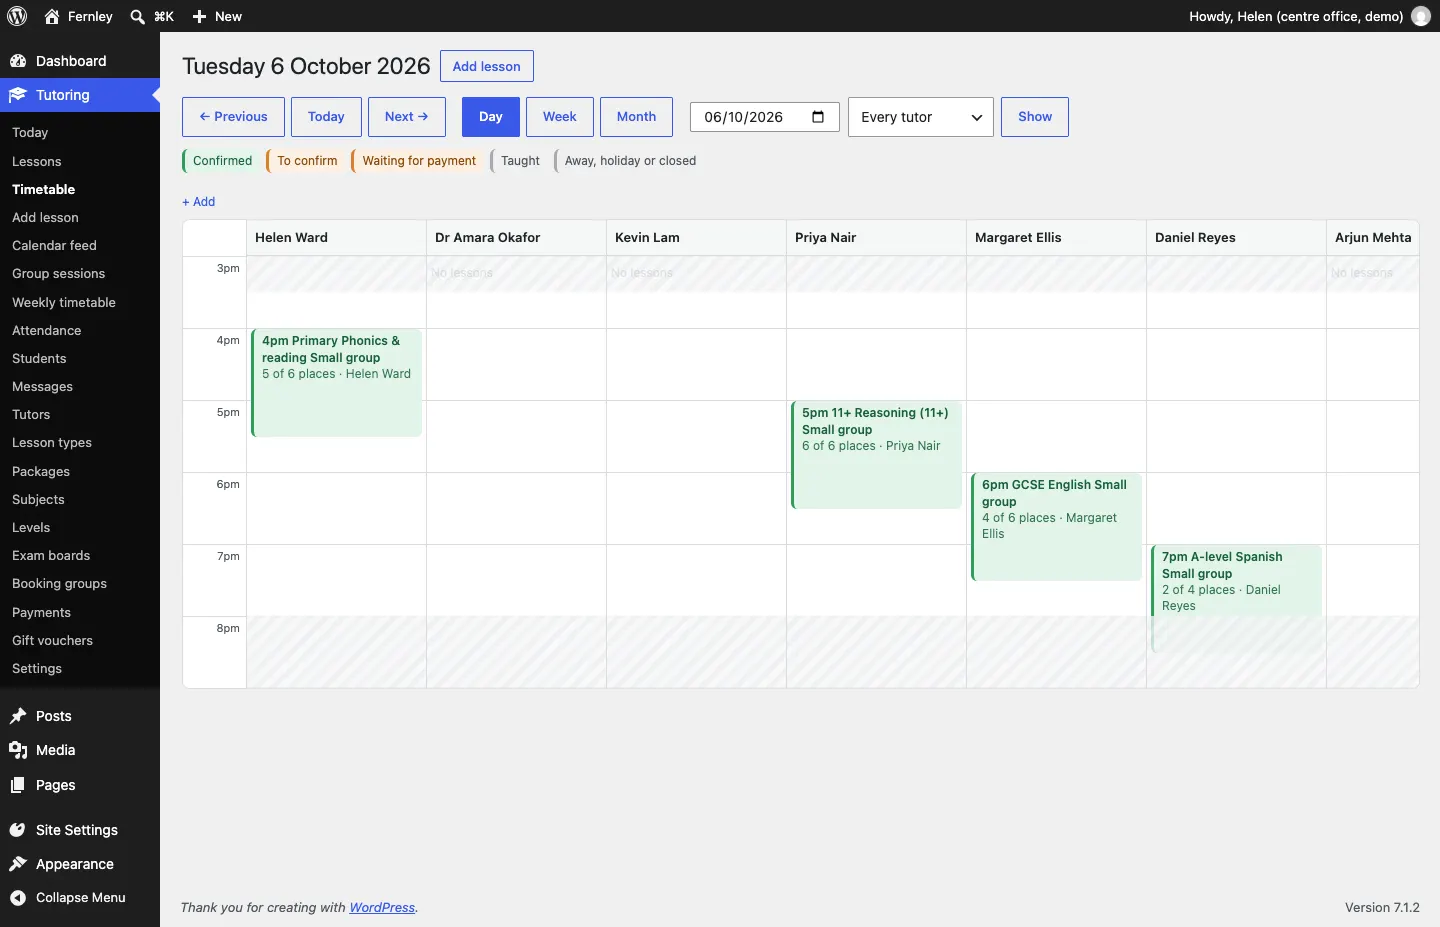The height and width of the screenshot is (927, 1440).
Task: Click the Media library icon
Action: coord(18,750)
